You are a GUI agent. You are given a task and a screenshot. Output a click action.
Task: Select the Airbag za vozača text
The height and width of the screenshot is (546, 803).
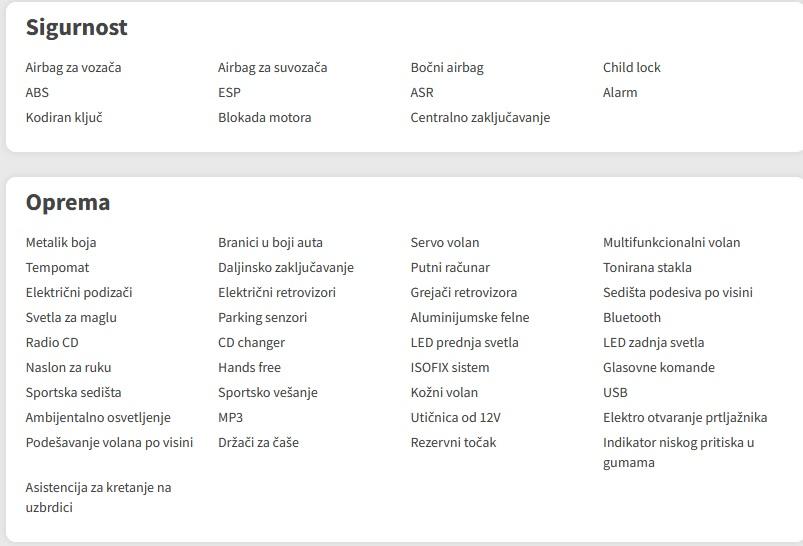(x=73, y=68)
